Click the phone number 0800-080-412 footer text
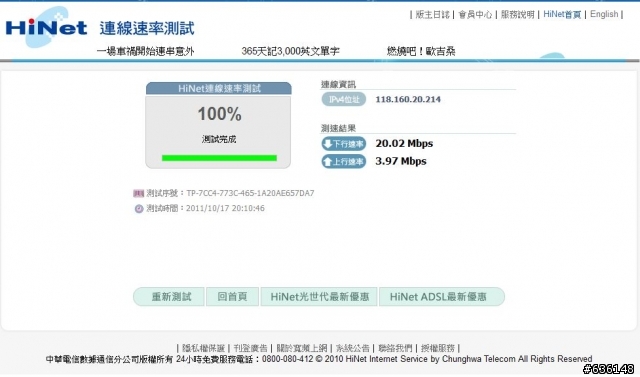The image size is (640, 377). (287, 359)
